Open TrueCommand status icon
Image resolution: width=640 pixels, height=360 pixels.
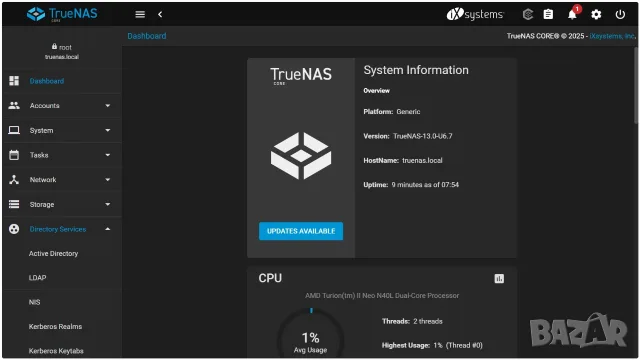pyautogui.click(x=528, y=15)
